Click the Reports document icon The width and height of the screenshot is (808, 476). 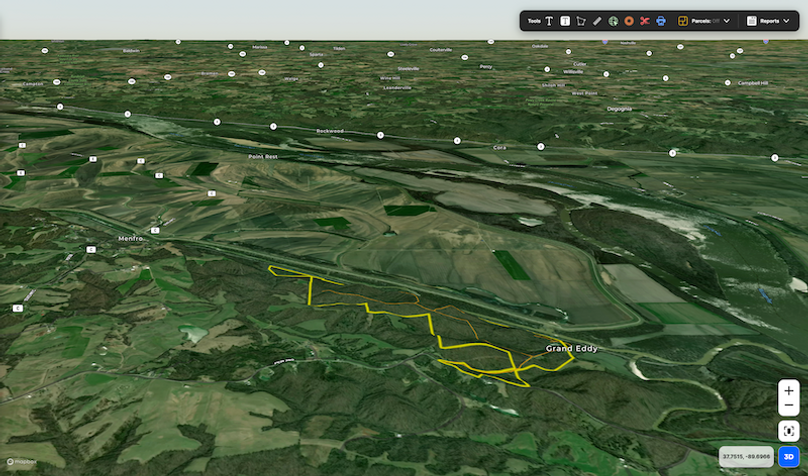752,20
